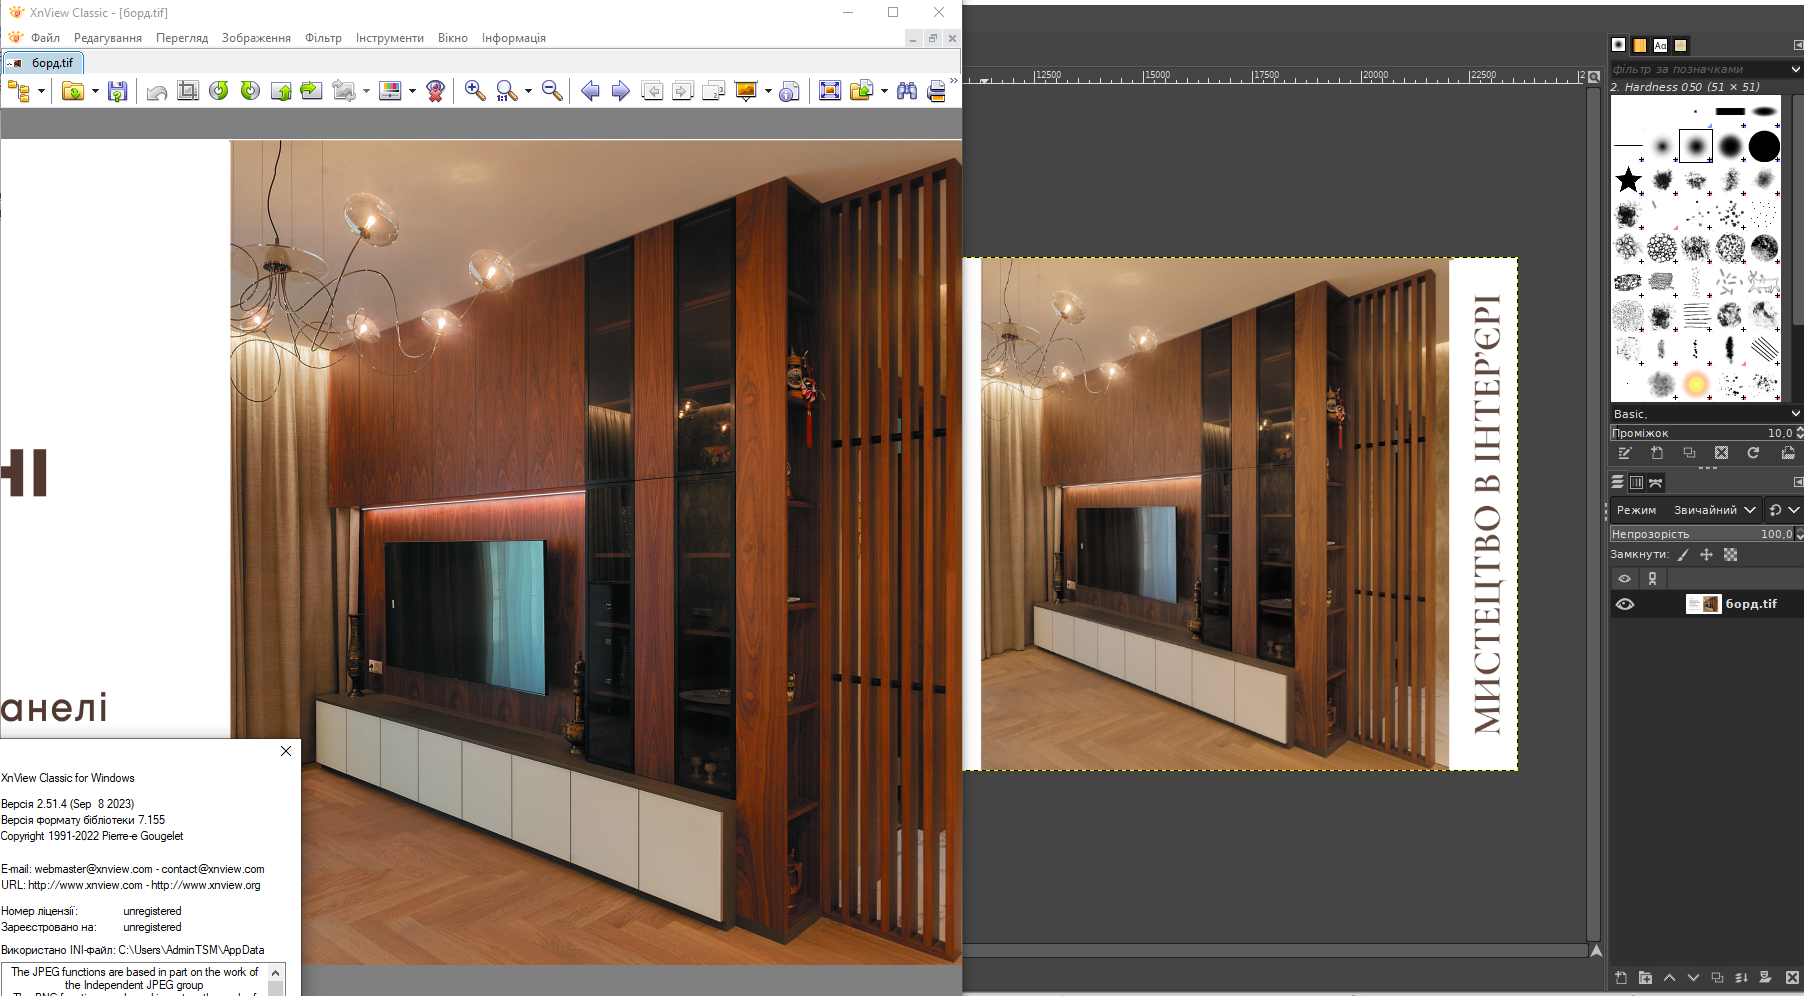
Task: Open search with the binoculars icon
Action: (x=906, y=91)
